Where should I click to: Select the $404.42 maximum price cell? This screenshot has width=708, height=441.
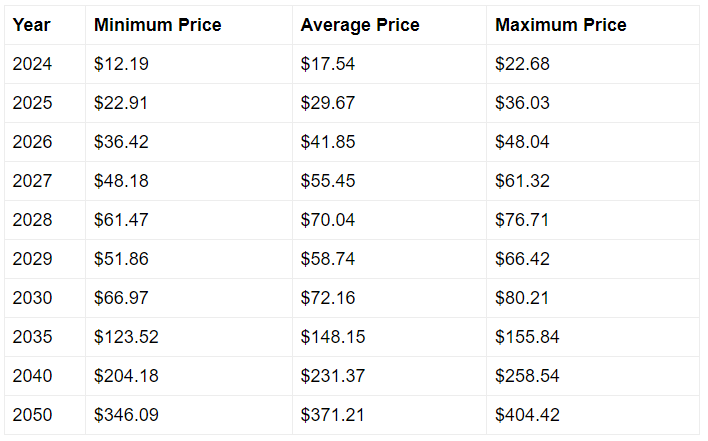click(593, 415)
